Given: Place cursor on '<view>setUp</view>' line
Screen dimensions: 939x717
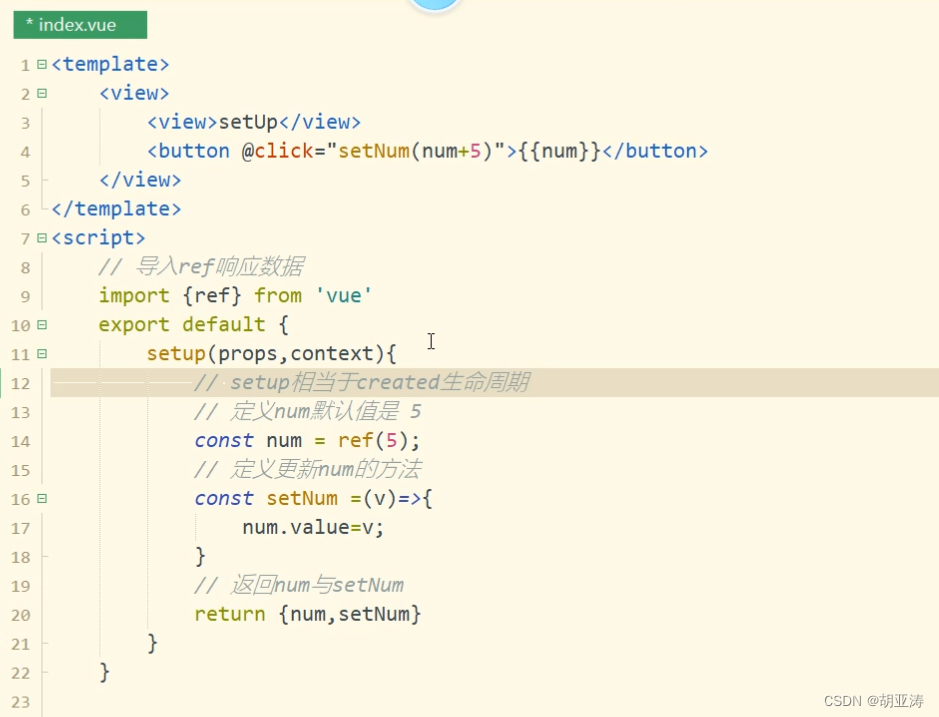Looking at the screenshot, I should pyautogui.click(x=254, y=122).
